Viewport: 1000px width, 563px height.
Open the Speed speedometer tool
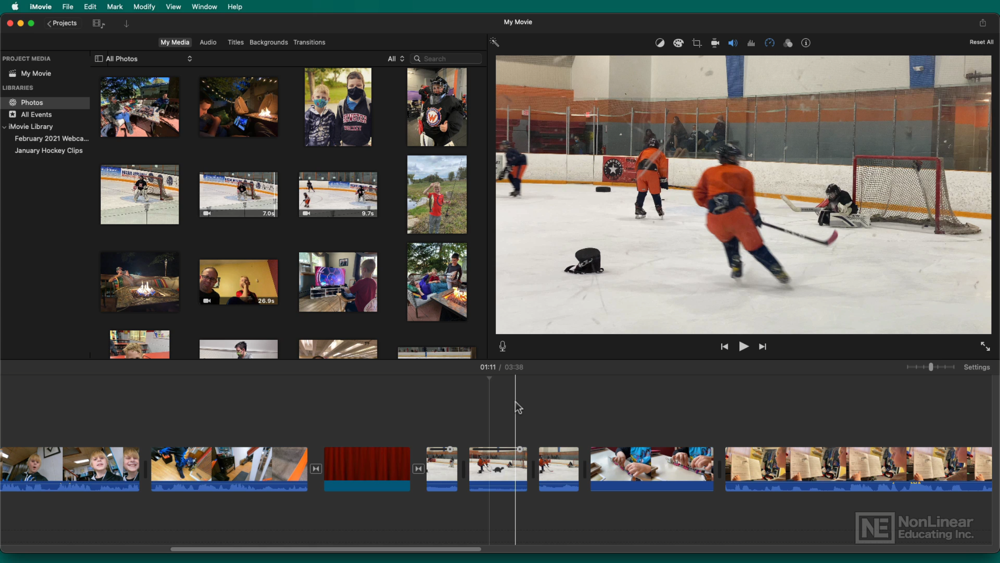click(x=770, y=43)
